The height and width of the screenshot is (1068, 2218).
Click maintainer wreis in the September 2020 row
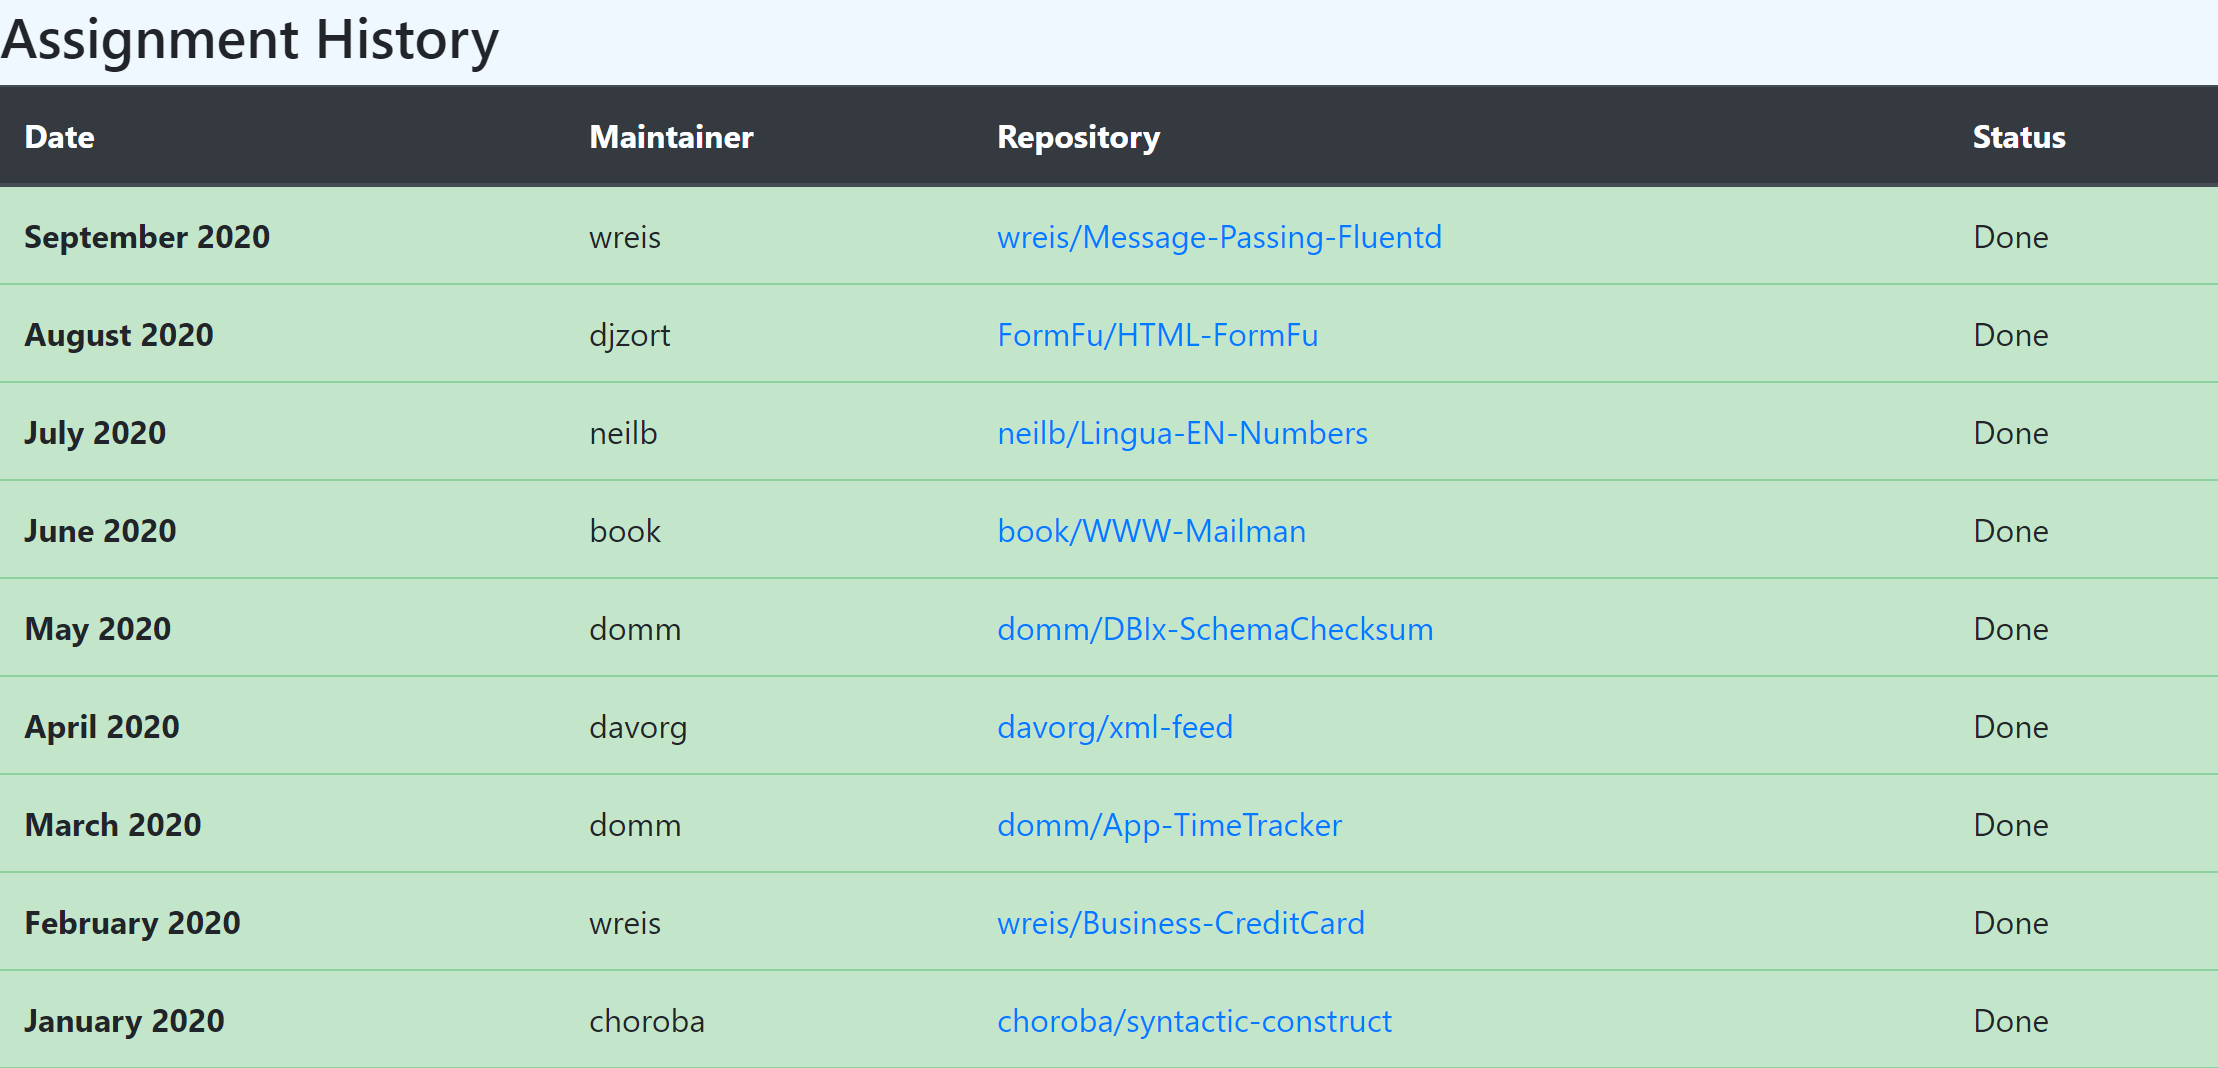coord(625,237)
